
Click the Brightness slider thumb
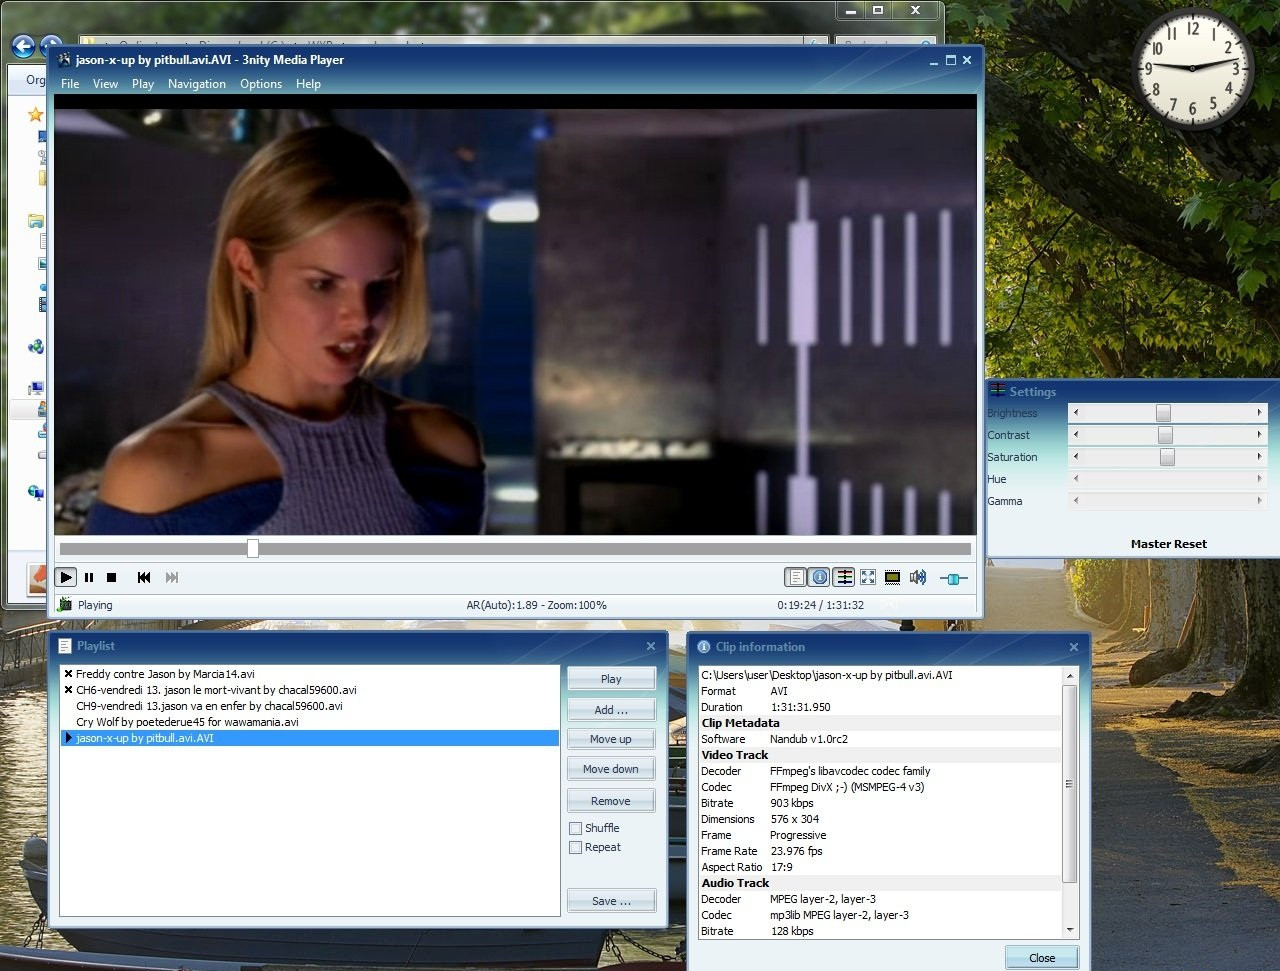pos(1163,413)
